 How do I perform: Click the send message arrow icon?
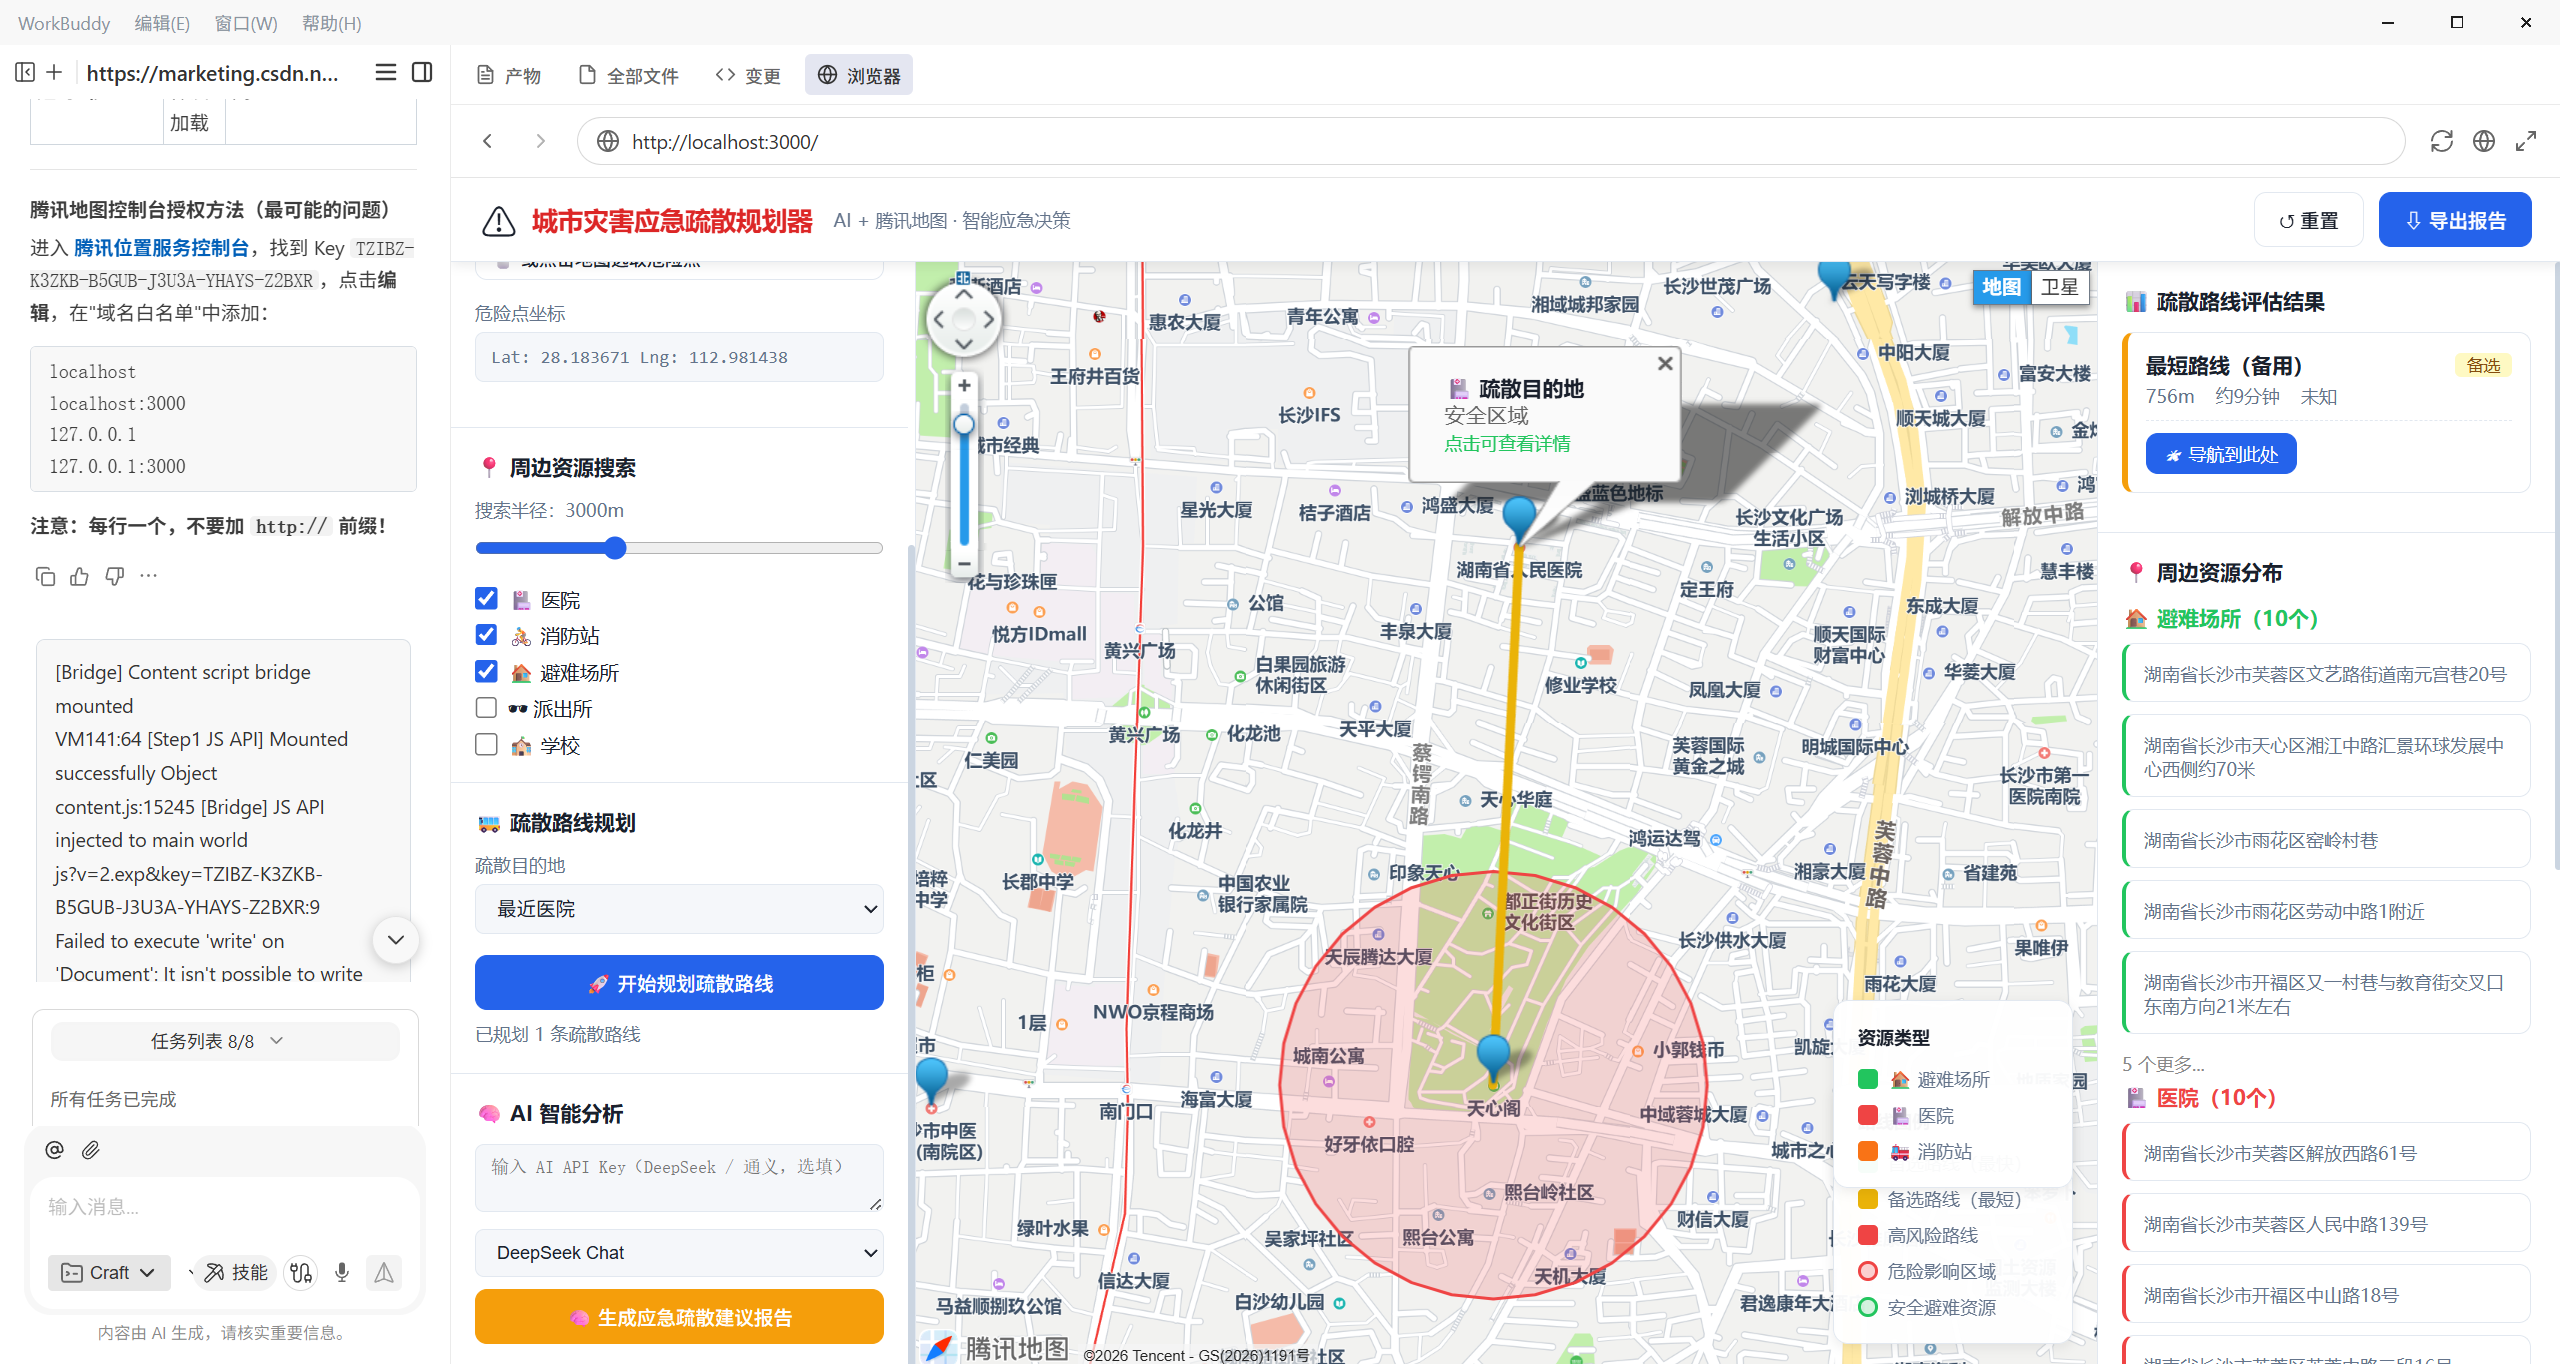pos(384,1272)
